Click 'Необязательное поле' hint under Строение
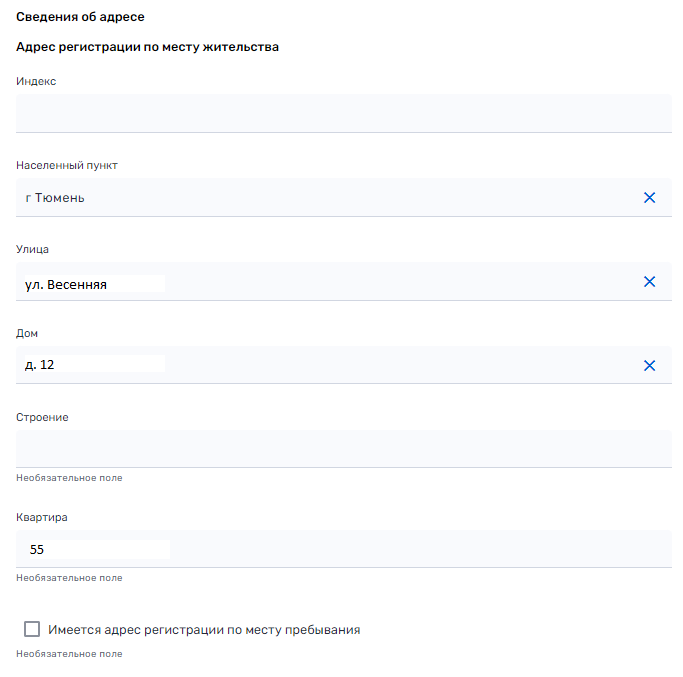683x677 pixels. point(69,478)
